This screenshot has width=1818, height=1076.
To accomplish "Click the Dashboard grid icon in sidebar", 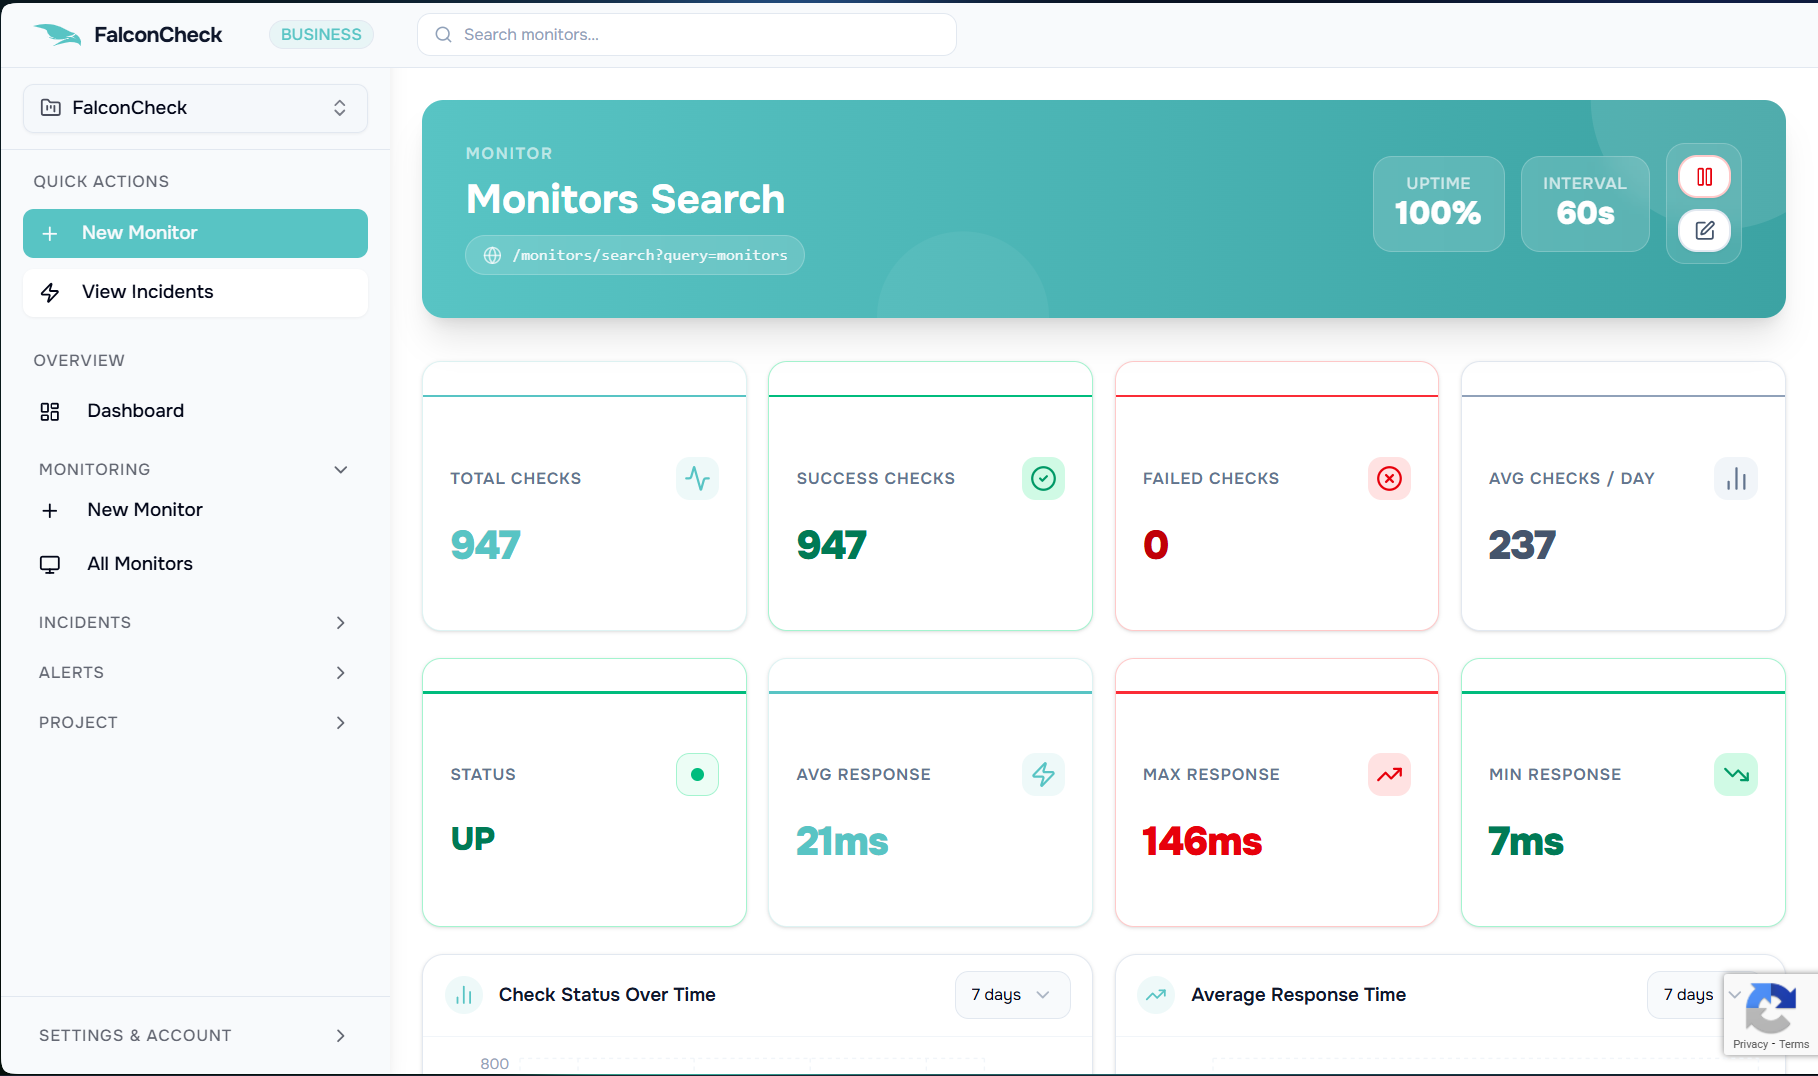I will tap(50, 411).
